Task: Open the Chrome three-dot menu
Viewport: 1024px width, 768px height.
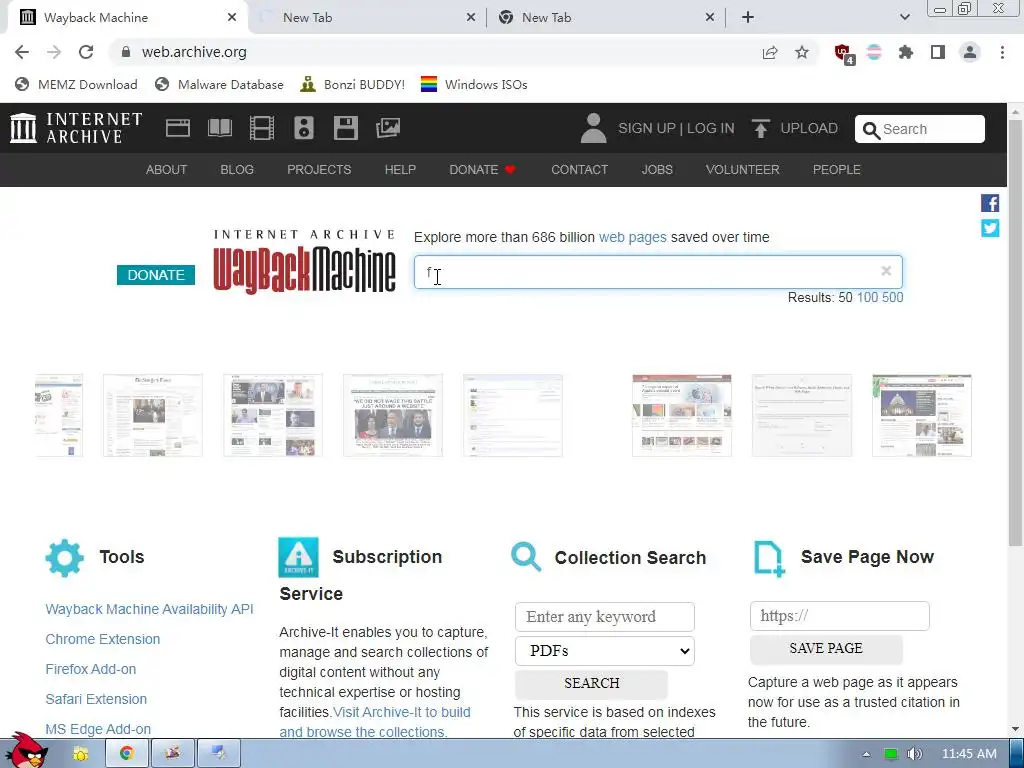Action: pyautogui.click(x=1002, y=52)
